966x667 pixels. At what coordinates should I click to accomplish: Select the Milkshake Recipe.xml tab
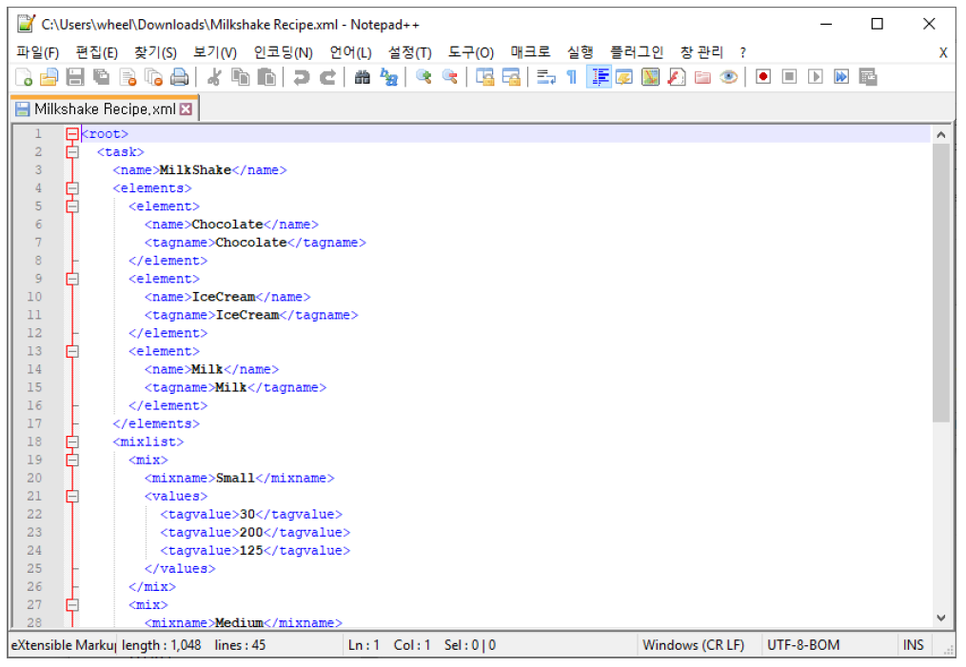click(x=105, y=109)
